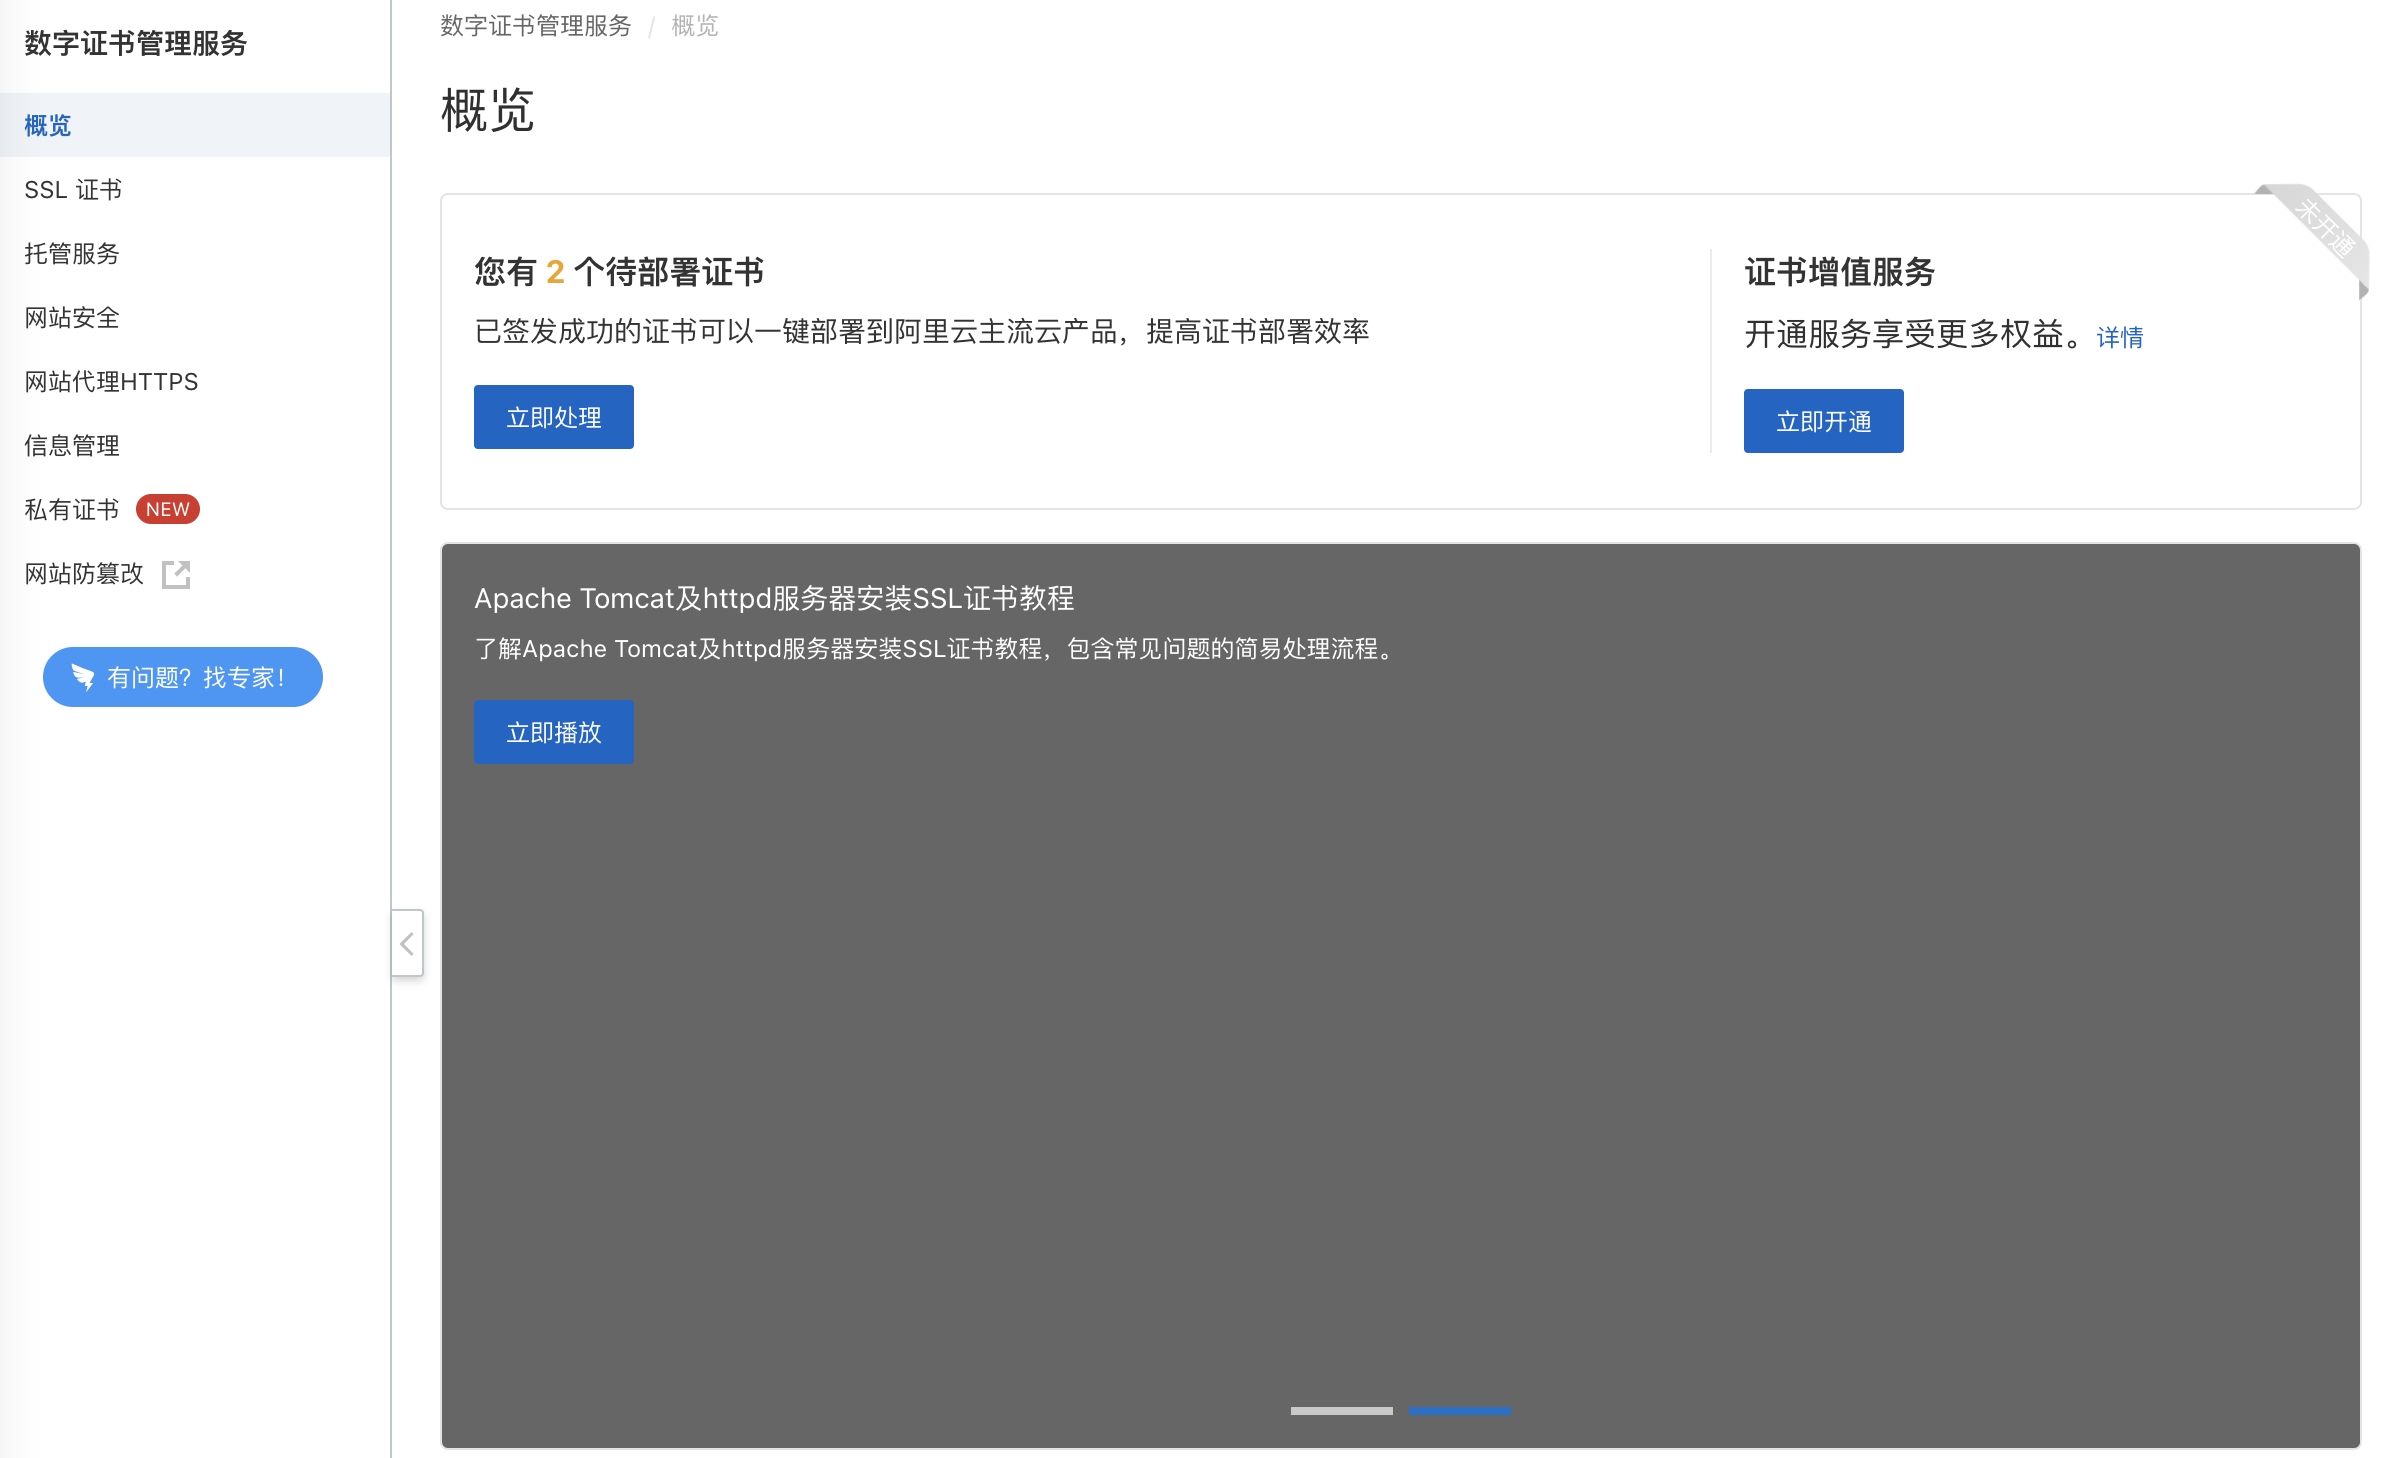Click 立即开通 for 证书增值服务
The image size is (2384, 1458).
tap(1823, 420)
